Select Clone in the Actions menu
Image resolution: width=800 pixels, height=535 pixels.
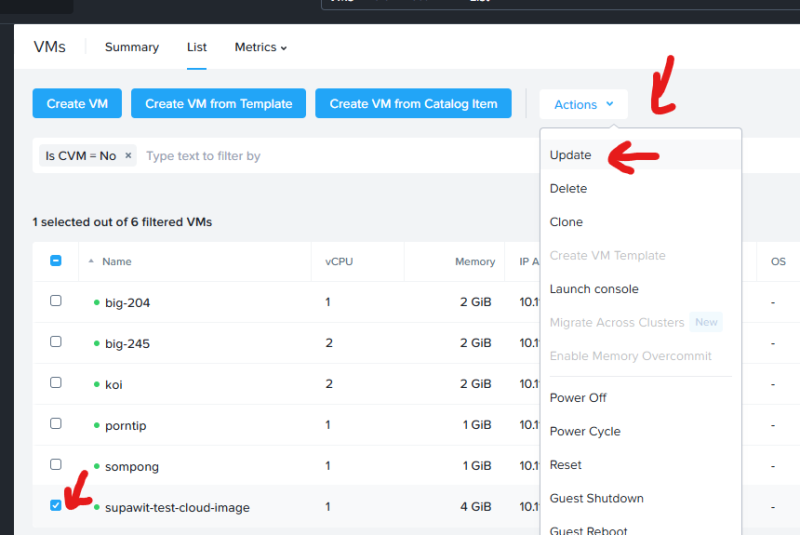click(566, 222)
